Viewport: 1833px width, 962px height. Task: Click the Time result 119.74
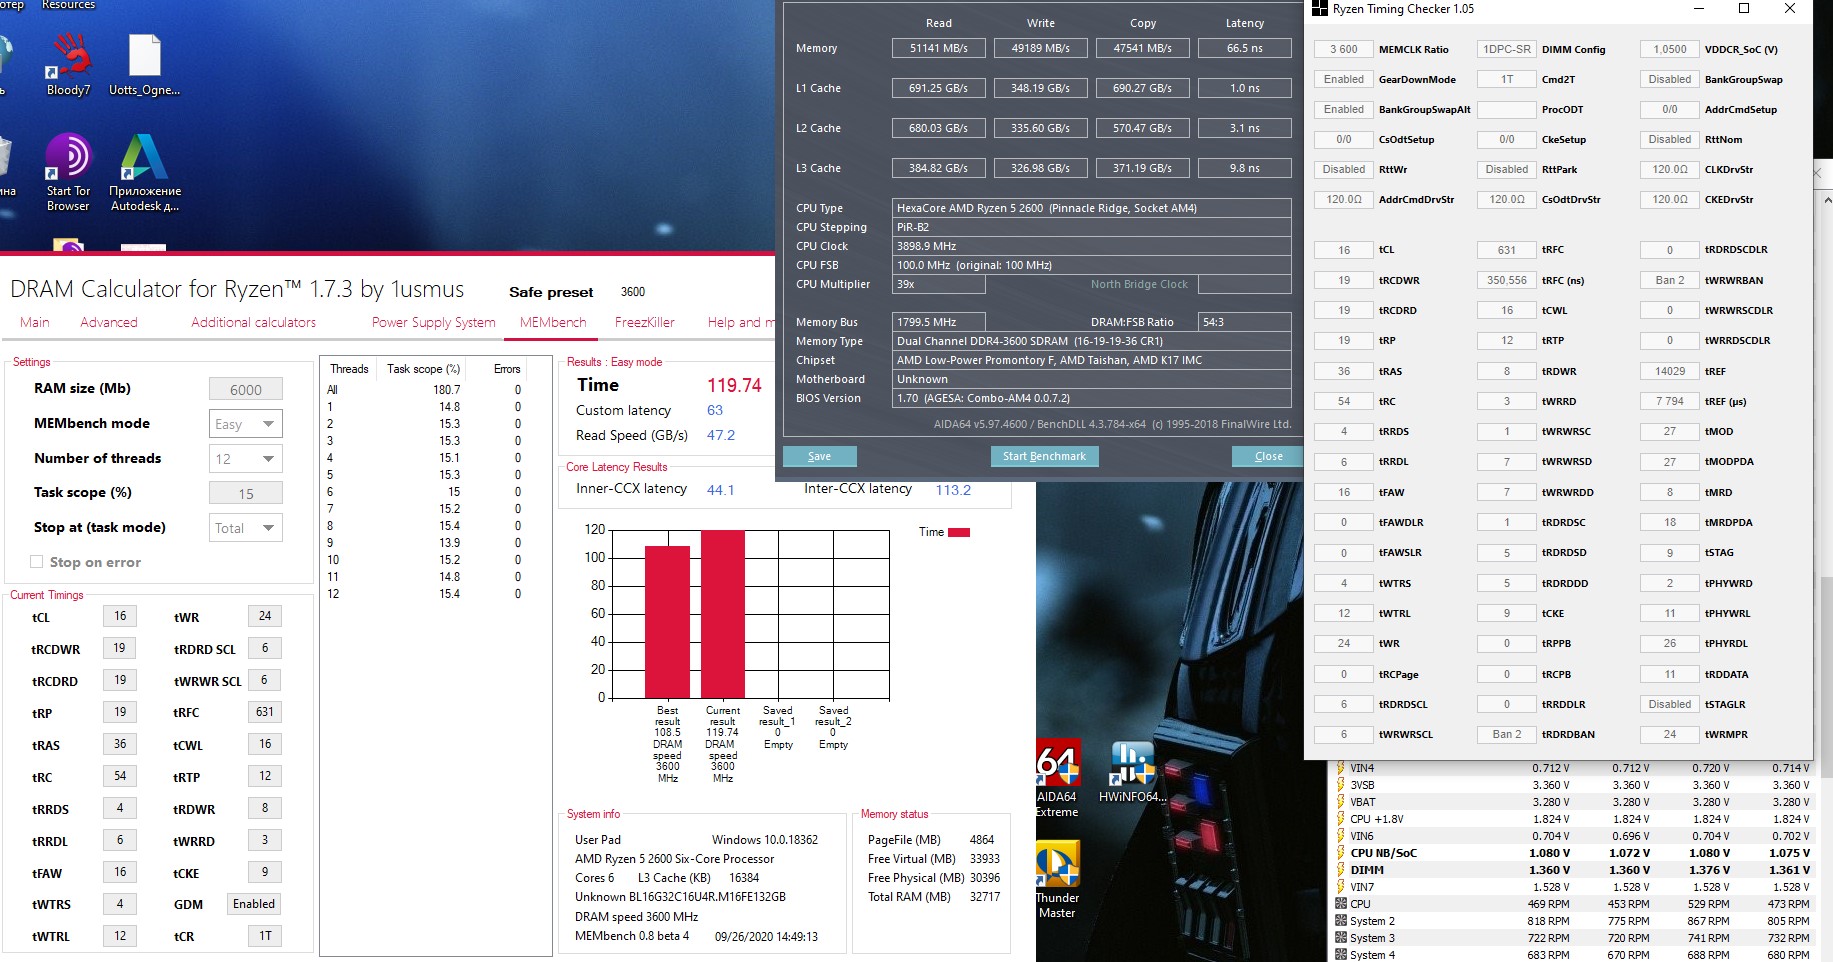tap(735, 385)
